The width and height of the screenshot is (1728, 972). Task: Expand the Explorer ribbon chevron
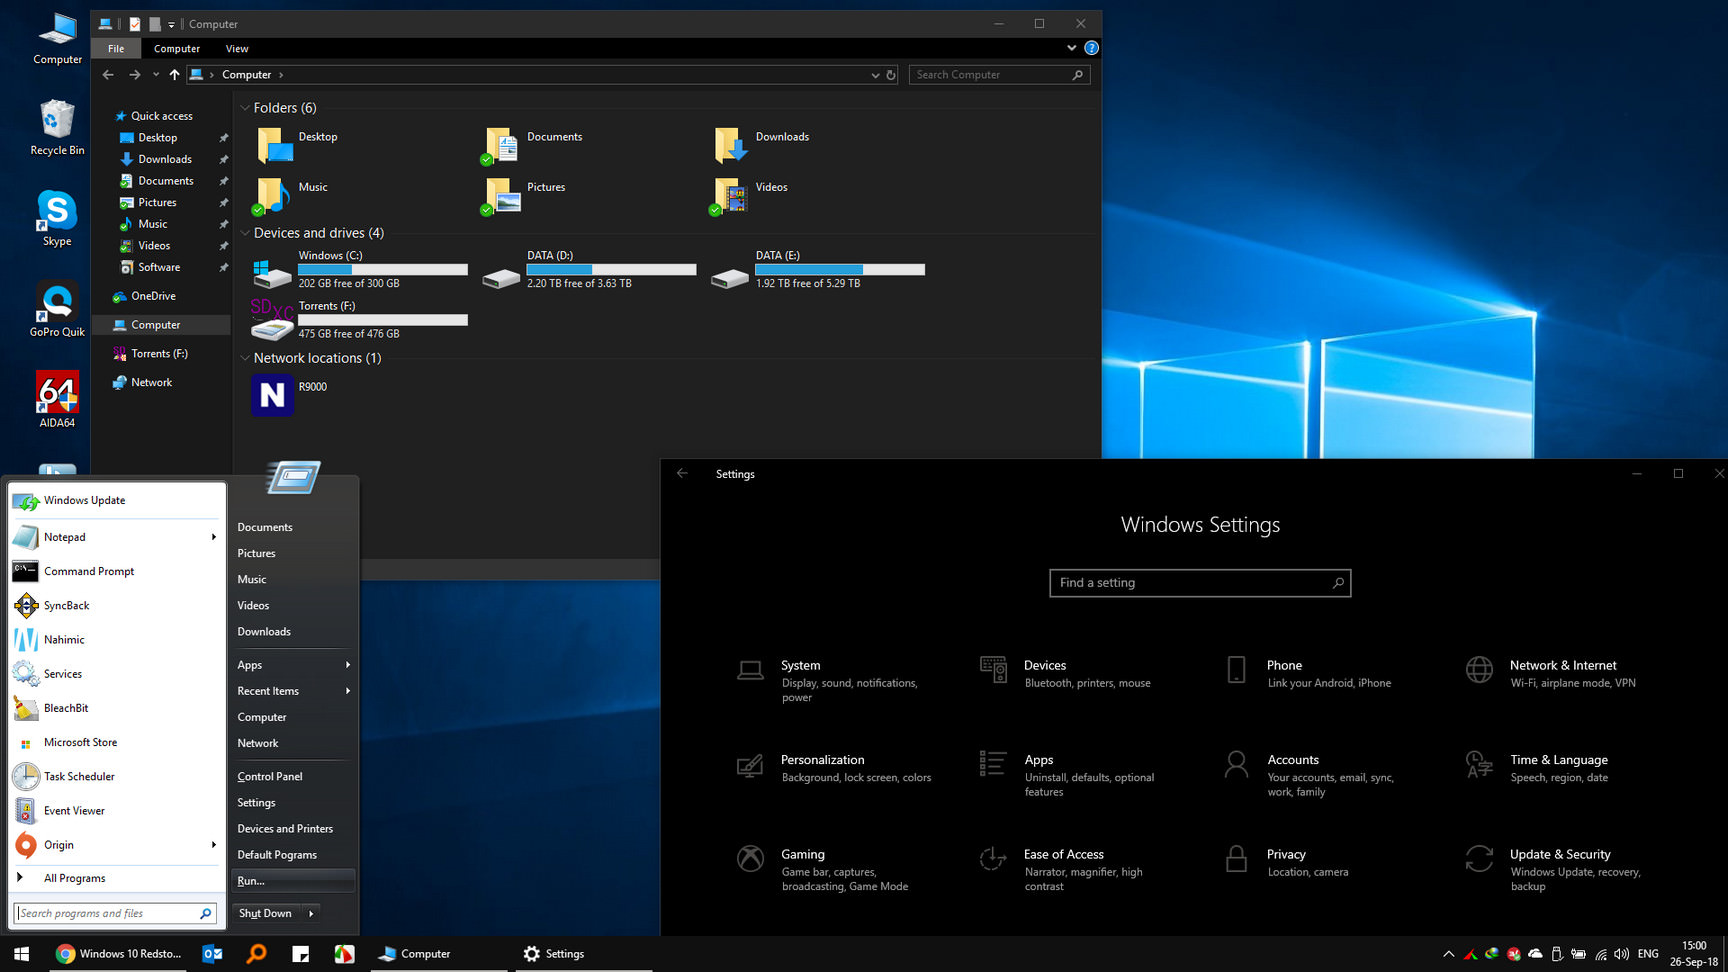point(1071,48)
